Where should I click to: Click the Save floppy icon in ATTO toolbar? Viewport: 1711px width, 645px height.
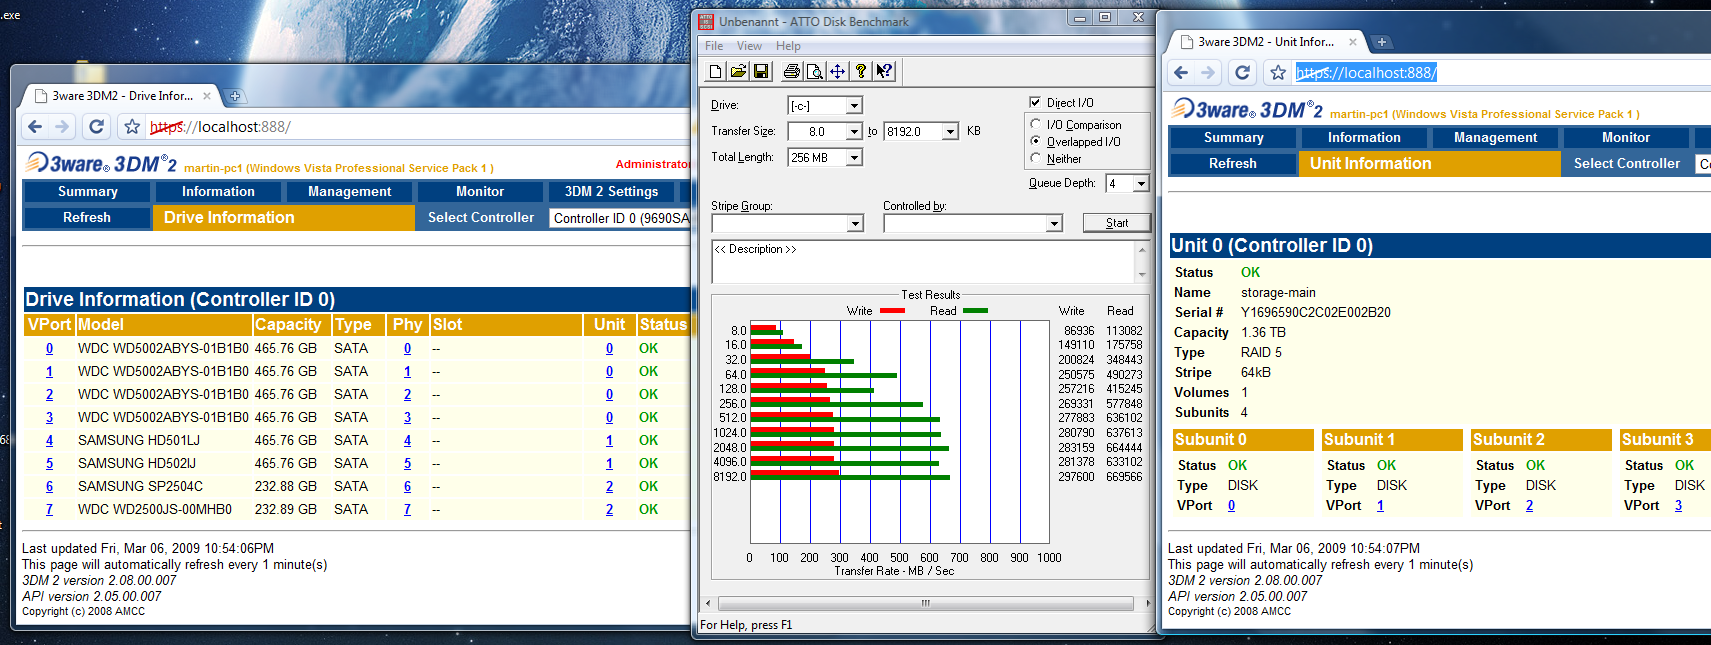[x=761, y=71]
